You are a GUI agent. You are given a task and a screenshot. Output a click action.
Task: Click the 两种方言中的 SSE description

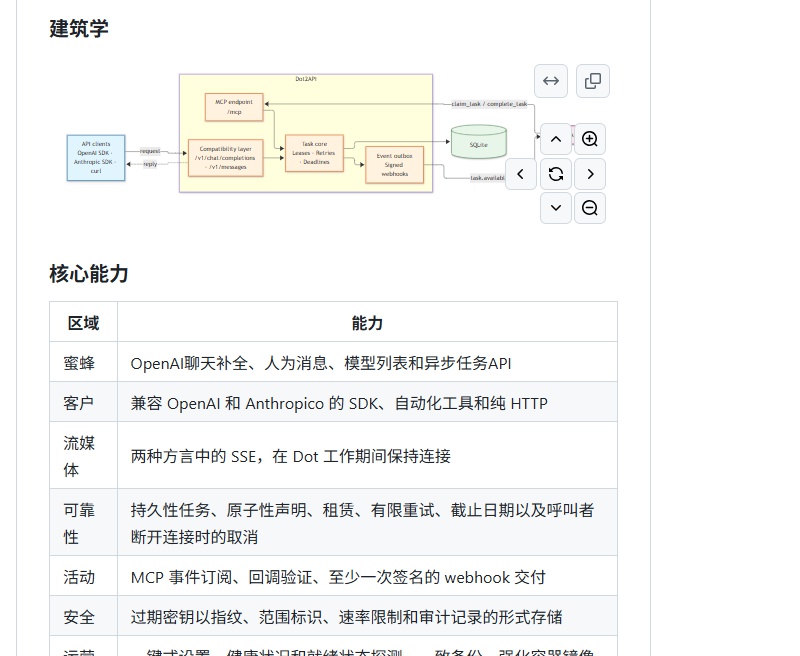point(291,456)
